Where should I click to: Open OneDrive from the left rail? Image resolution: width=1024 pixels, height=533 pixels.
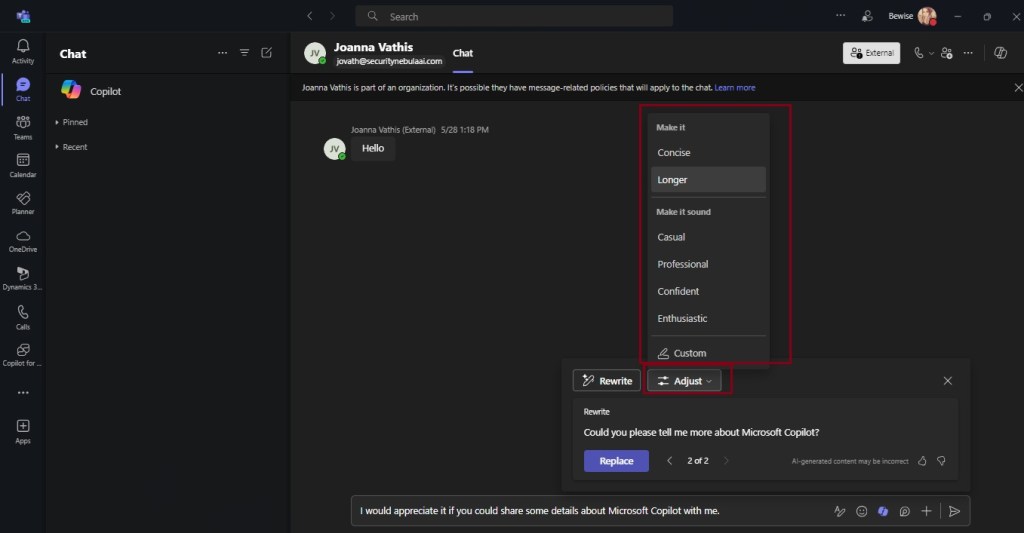[22, 240]
